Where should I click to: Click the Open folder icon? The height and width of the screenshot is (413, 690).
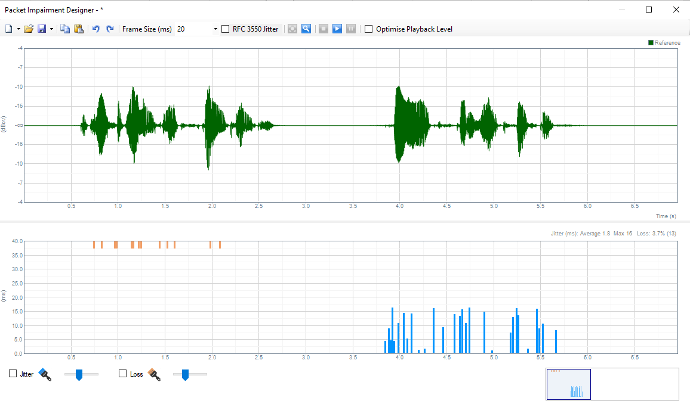[29, 29]
